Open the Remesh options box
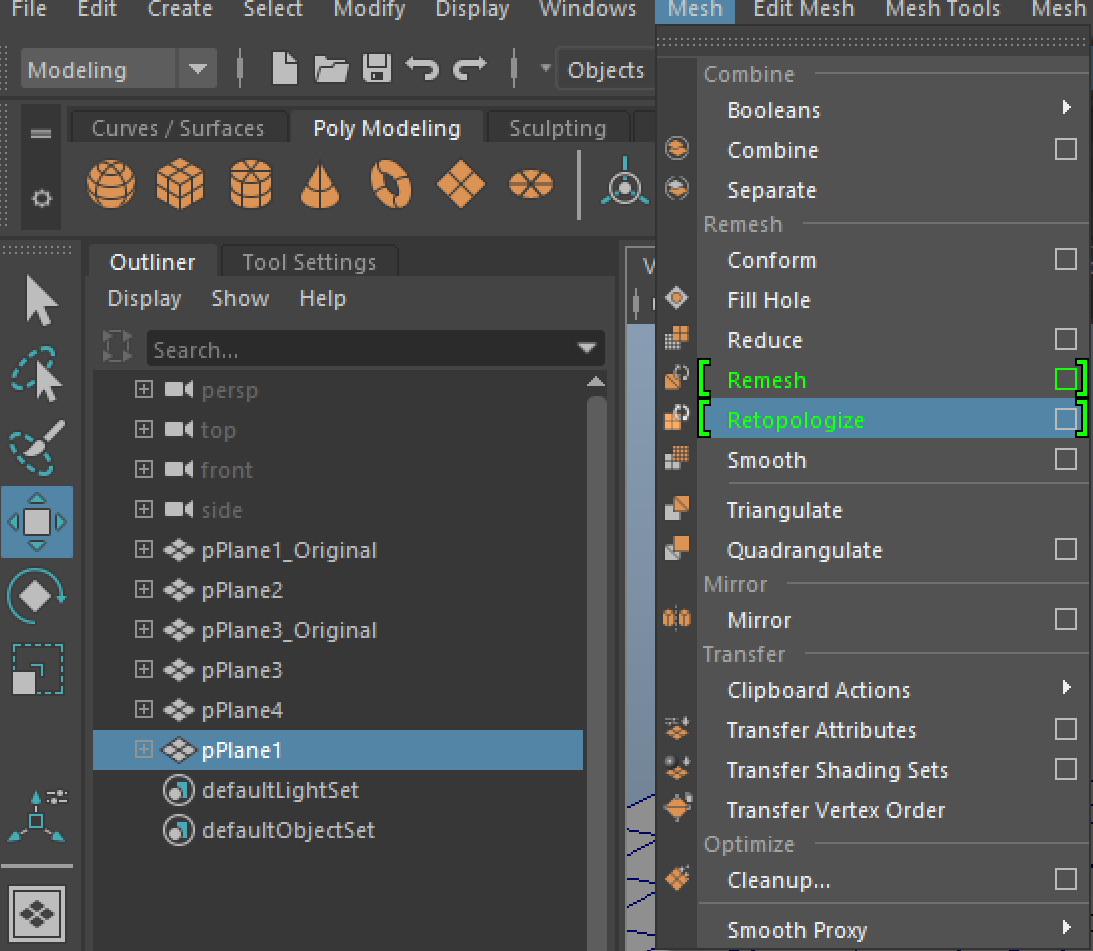The height and width of the screenshot is (951, 1093). click(x=1068, y=380)
